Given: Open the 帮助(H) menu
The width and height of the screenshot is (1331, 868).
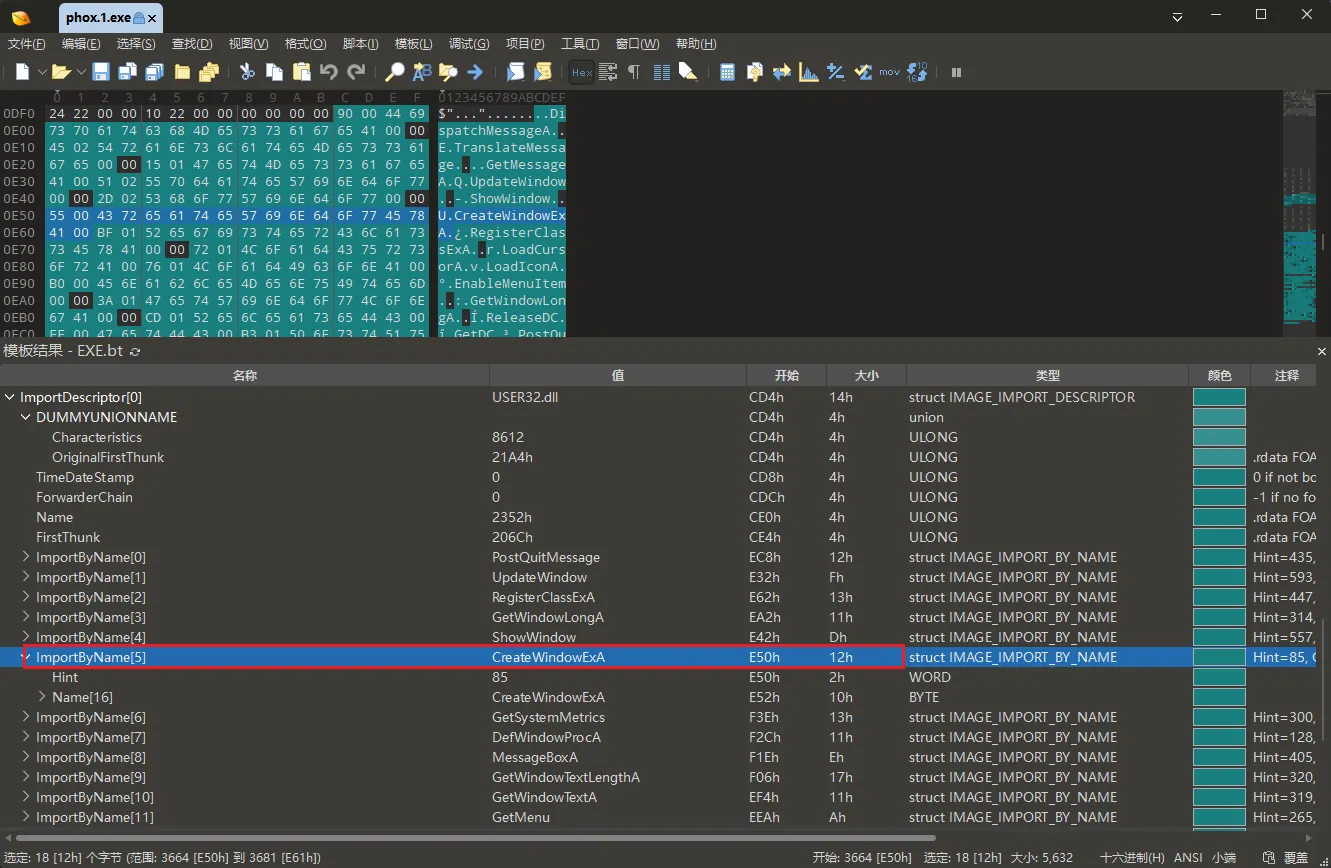Looking at the screenshot, I should [x=696, y=44].
